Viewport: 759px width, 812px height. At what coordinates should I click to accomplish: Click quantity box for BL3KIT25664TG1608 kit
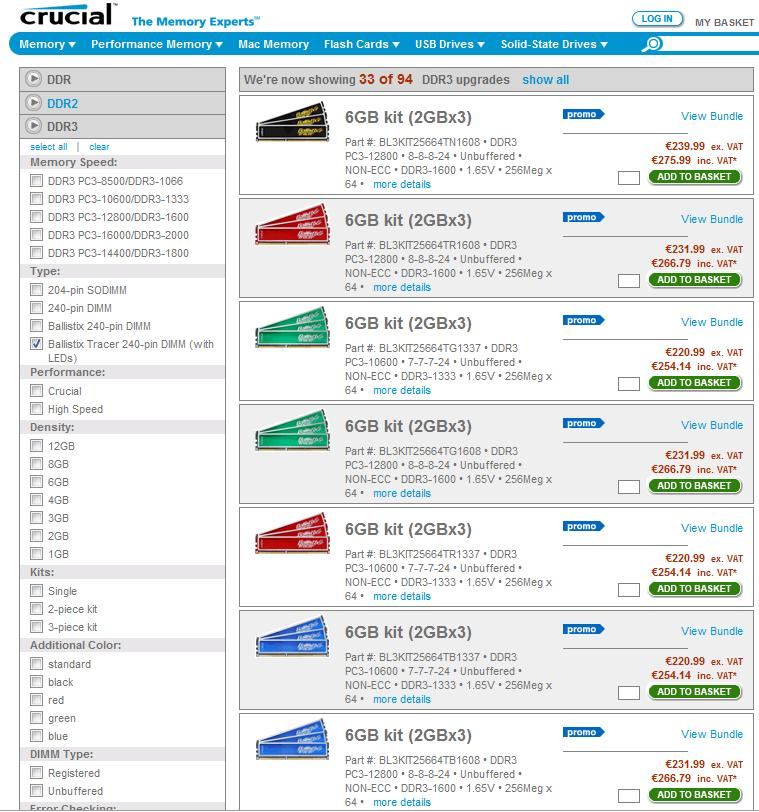coord(629,487)
